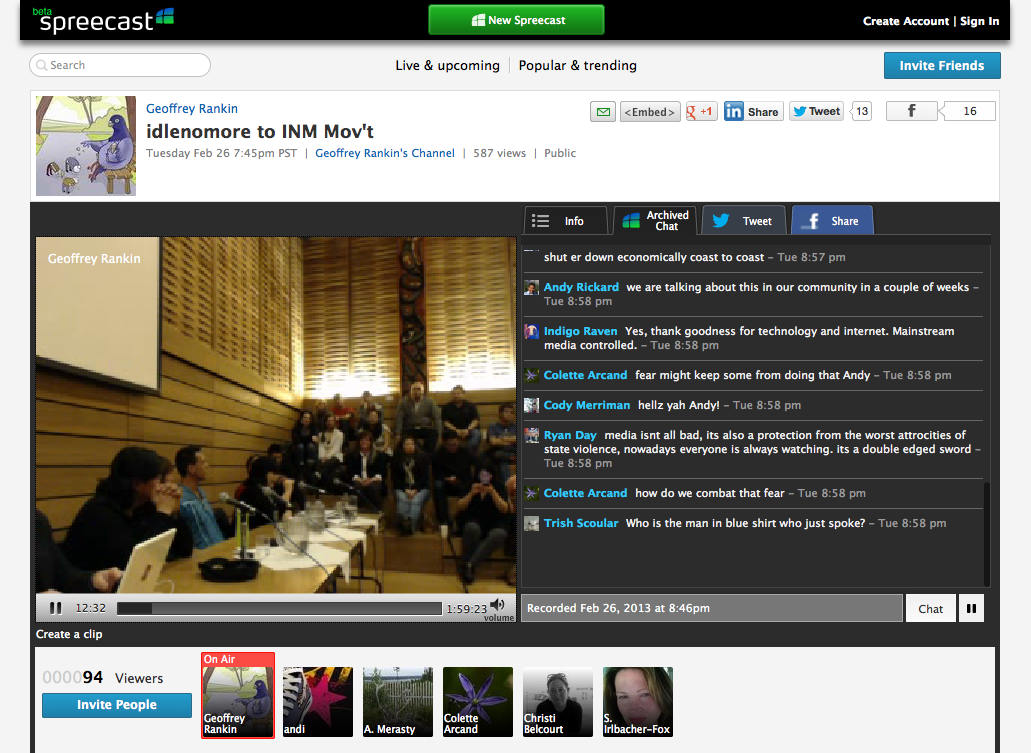Click the Invite Friends button
The height and width of the screenshot is (753, 1031).
942,66
